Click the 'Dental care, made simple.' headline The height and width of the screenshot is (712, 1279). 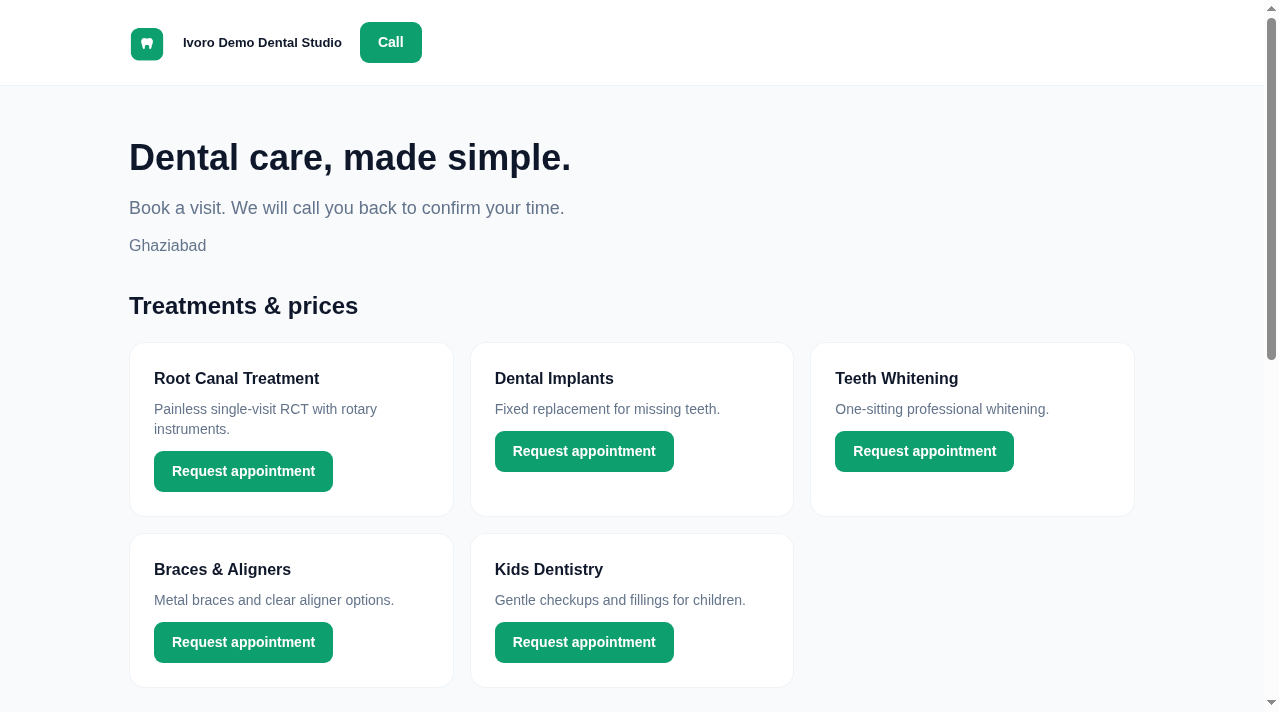point(350,158)
